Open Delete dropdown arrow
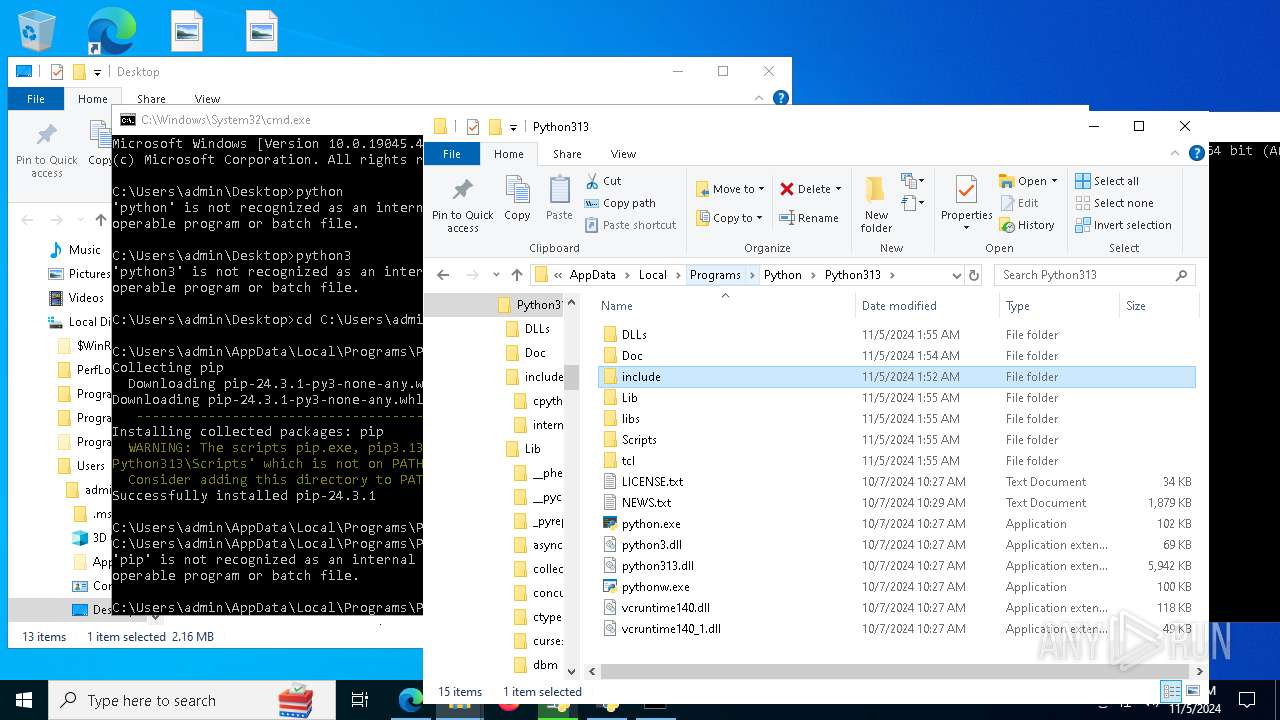Screen dimensions: 1280x720 (838, 189)
